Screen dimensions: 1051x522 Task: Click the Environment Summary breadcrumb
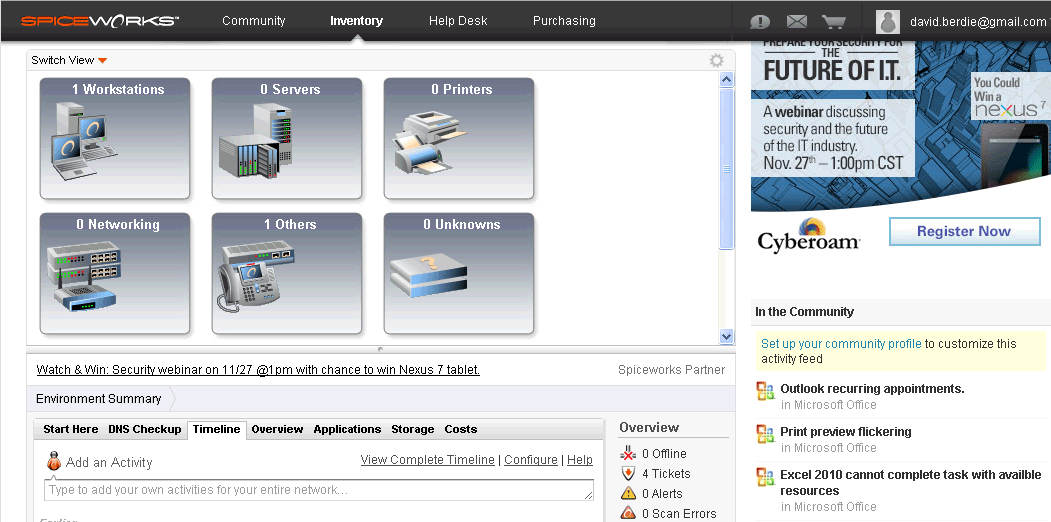[99, 399]
